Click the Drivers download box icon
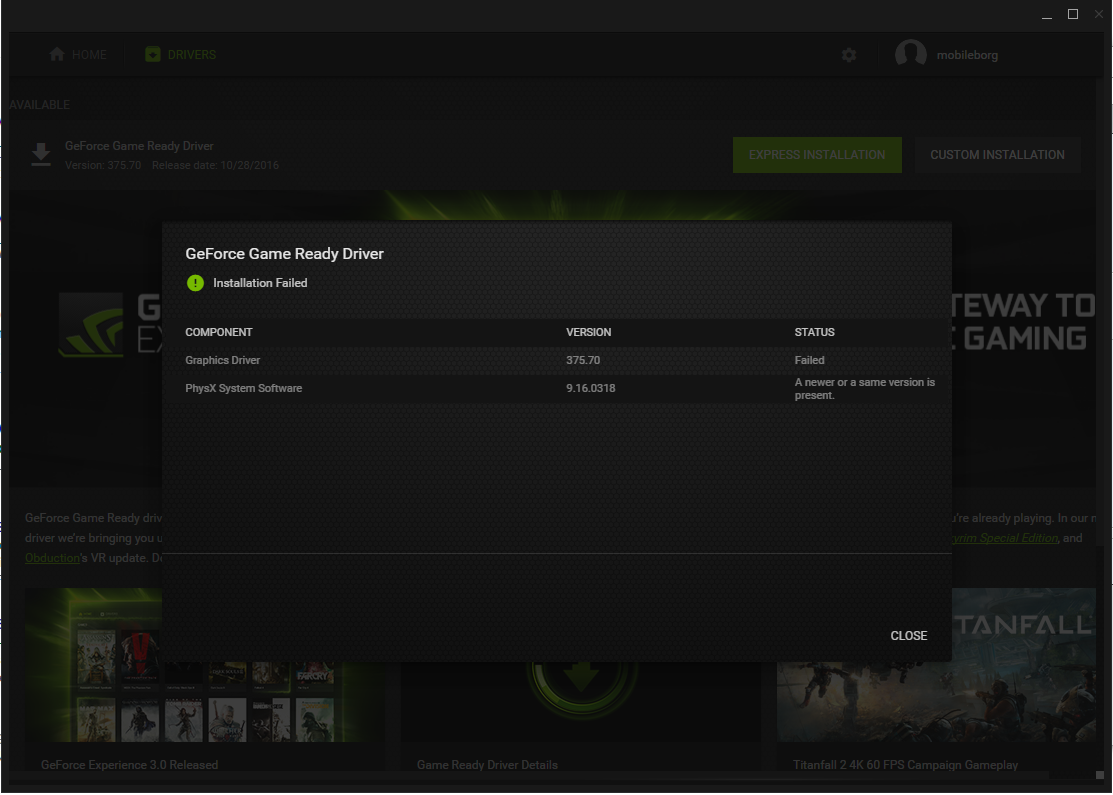 pos(153,55)
